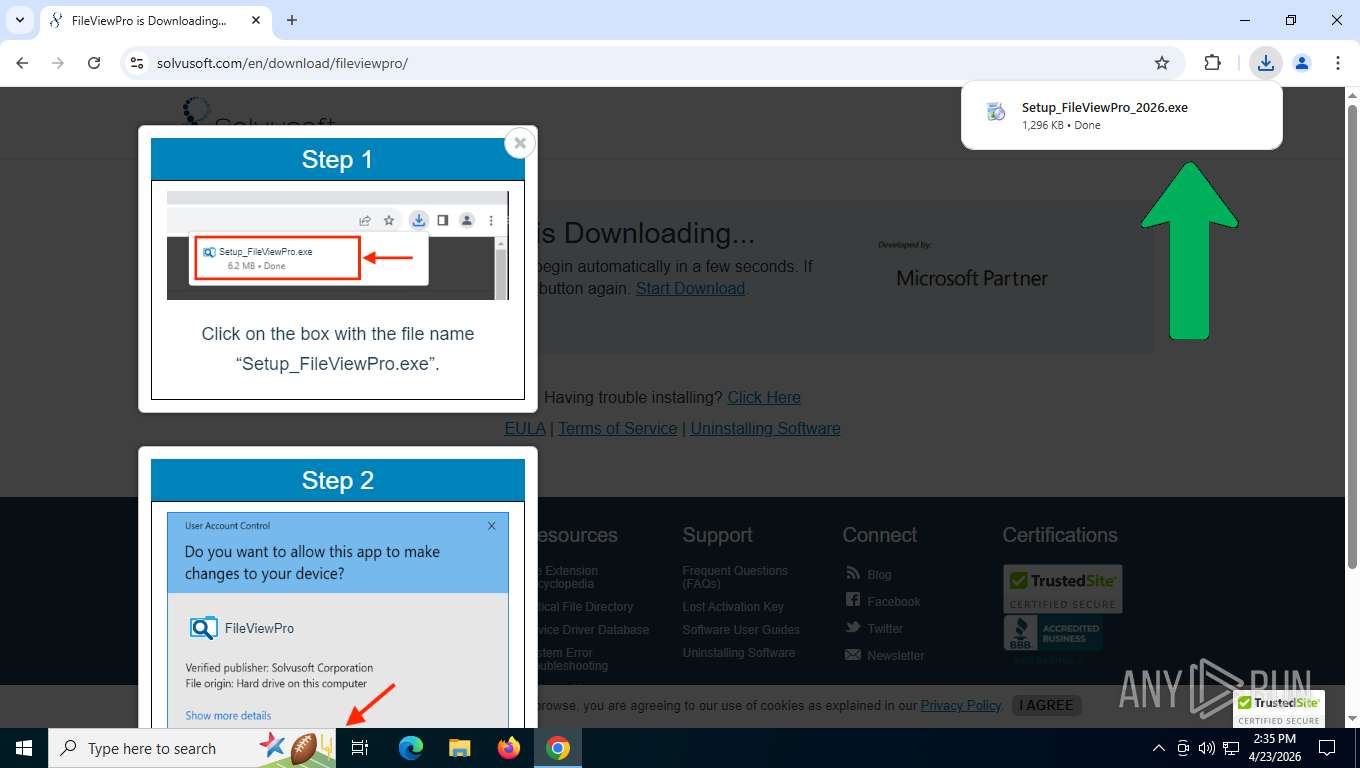
Task: Open the Uninstalling Software link under download box
Action: pos(765,428)
